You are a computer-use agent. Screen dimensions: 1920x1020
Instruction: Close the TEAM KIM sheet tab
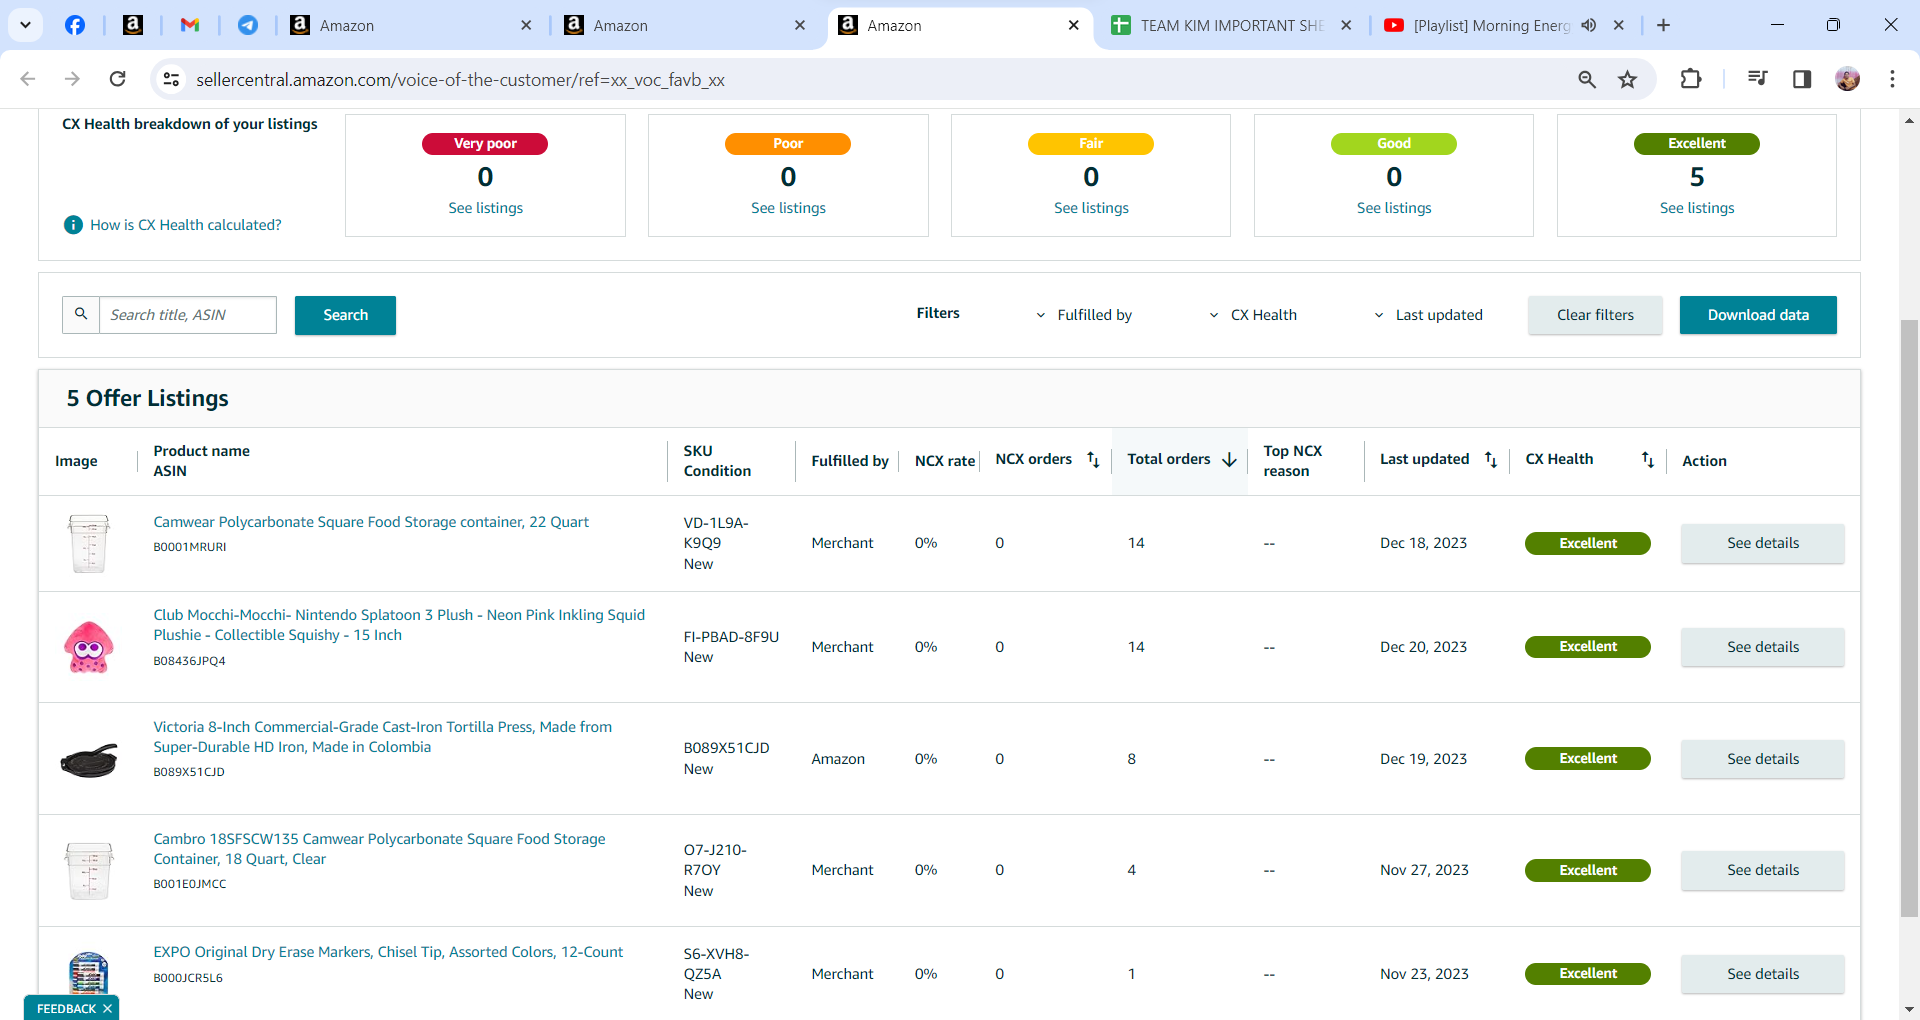[1346, 25]
